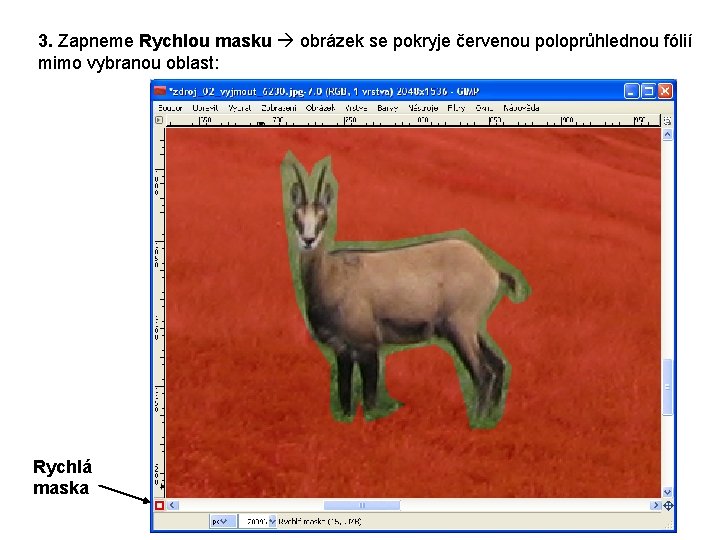Open the Nápověda menu
Image resolution: width=720 pixels, height=540 pixels.
[521, 108]
